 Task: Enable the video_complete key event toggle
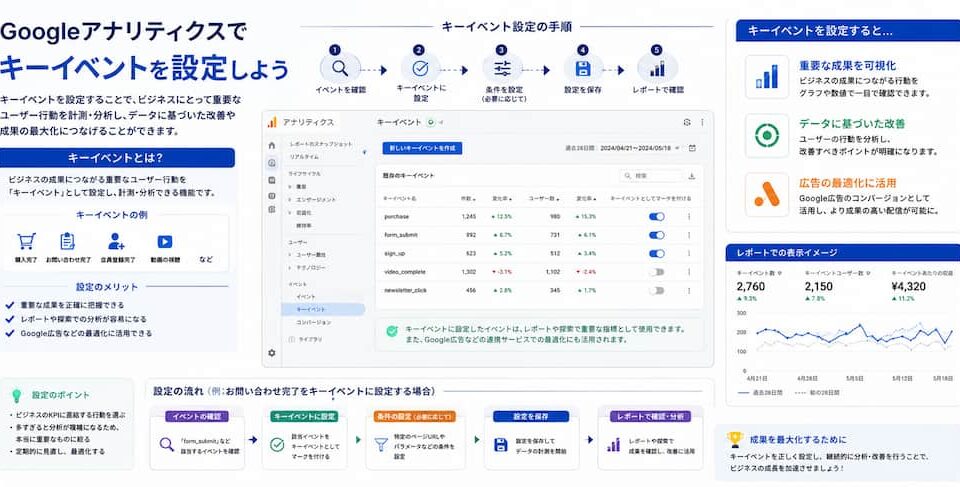click(x=656, y=272)
